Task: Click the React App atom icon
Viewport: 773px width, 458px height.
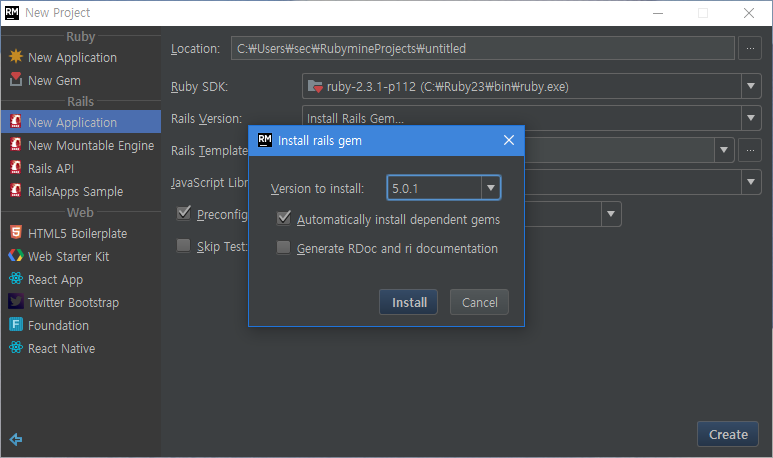Action: (x=16, y=279)
